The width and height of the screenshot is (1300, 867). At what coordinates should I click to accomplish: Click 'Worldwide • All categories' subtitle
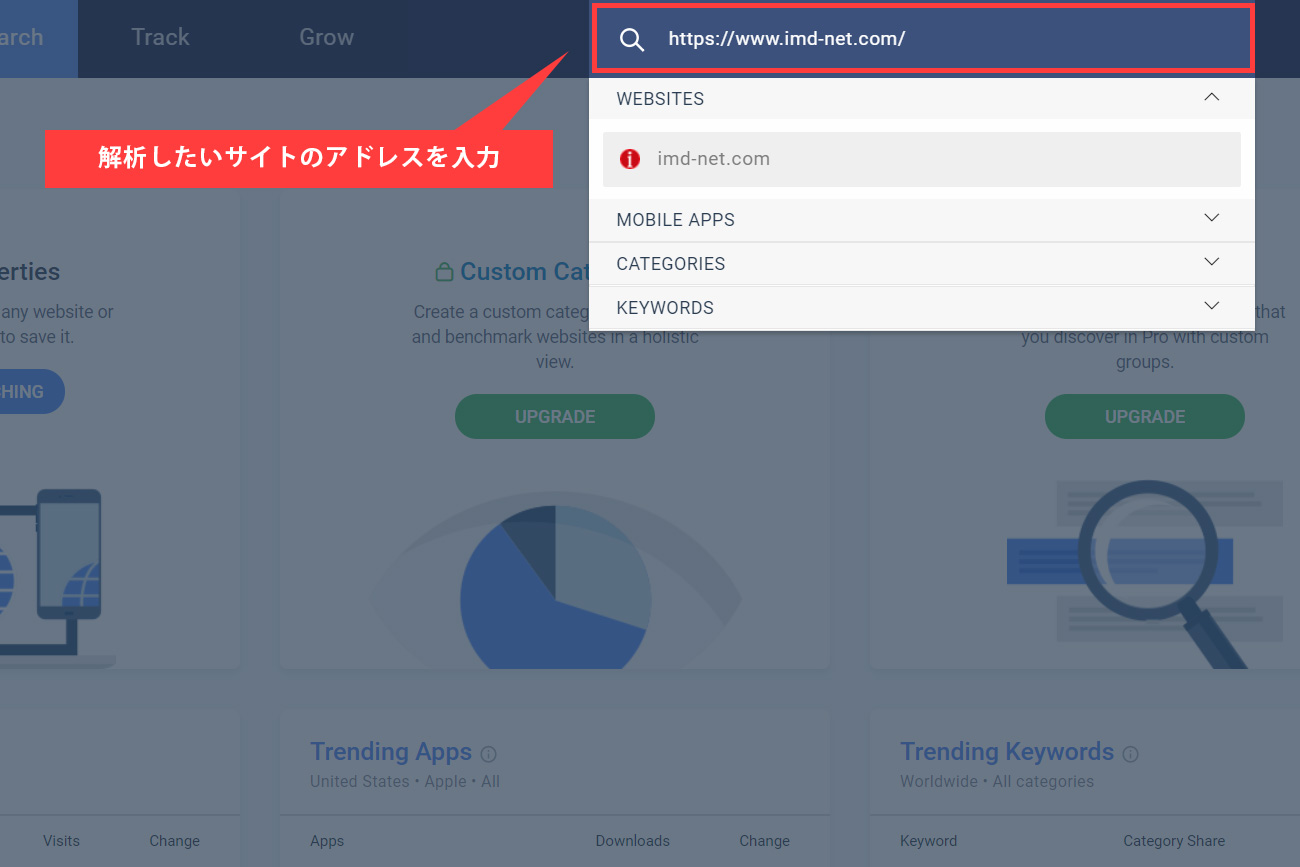click(x=997, y=781)
